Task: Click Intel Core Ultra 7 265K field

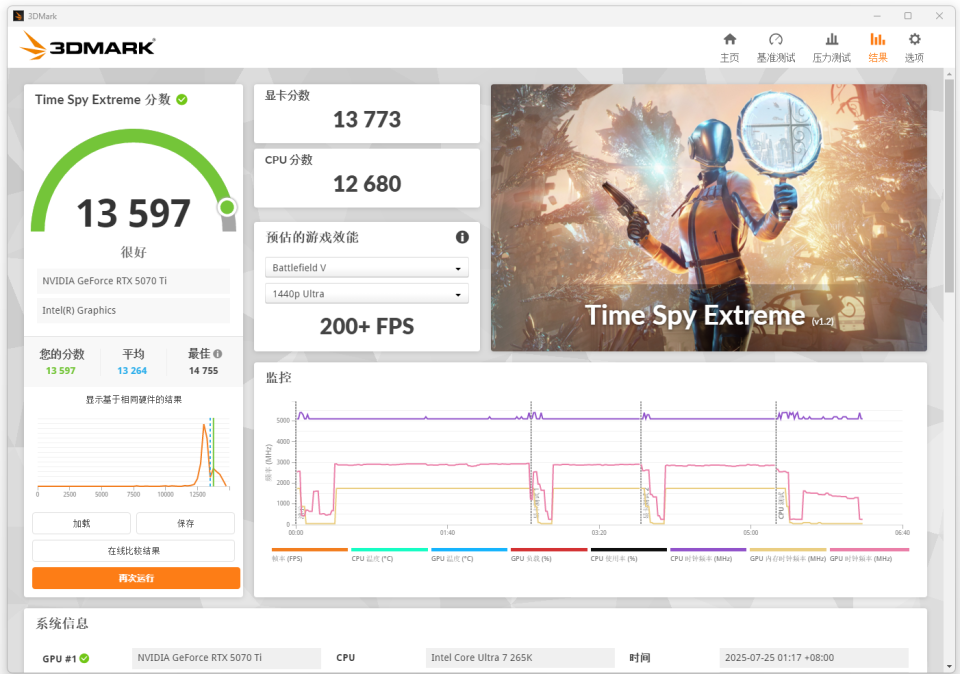Action: (x=520, y=657)
